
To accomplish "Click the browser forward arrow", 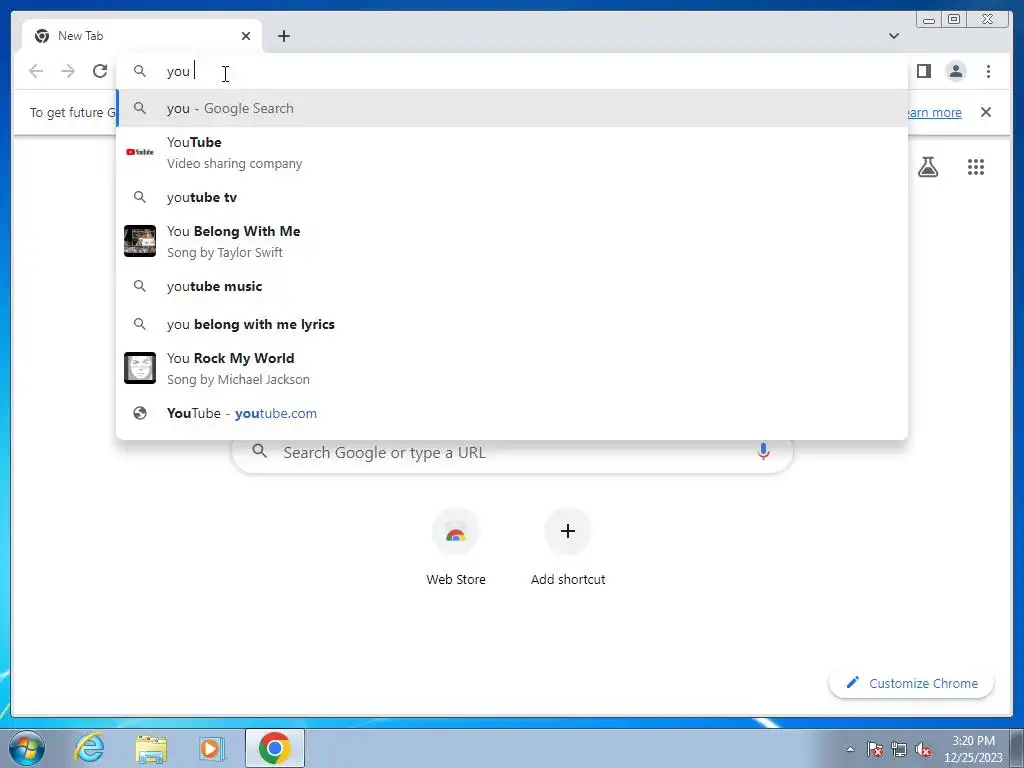I will pos(68,71).
